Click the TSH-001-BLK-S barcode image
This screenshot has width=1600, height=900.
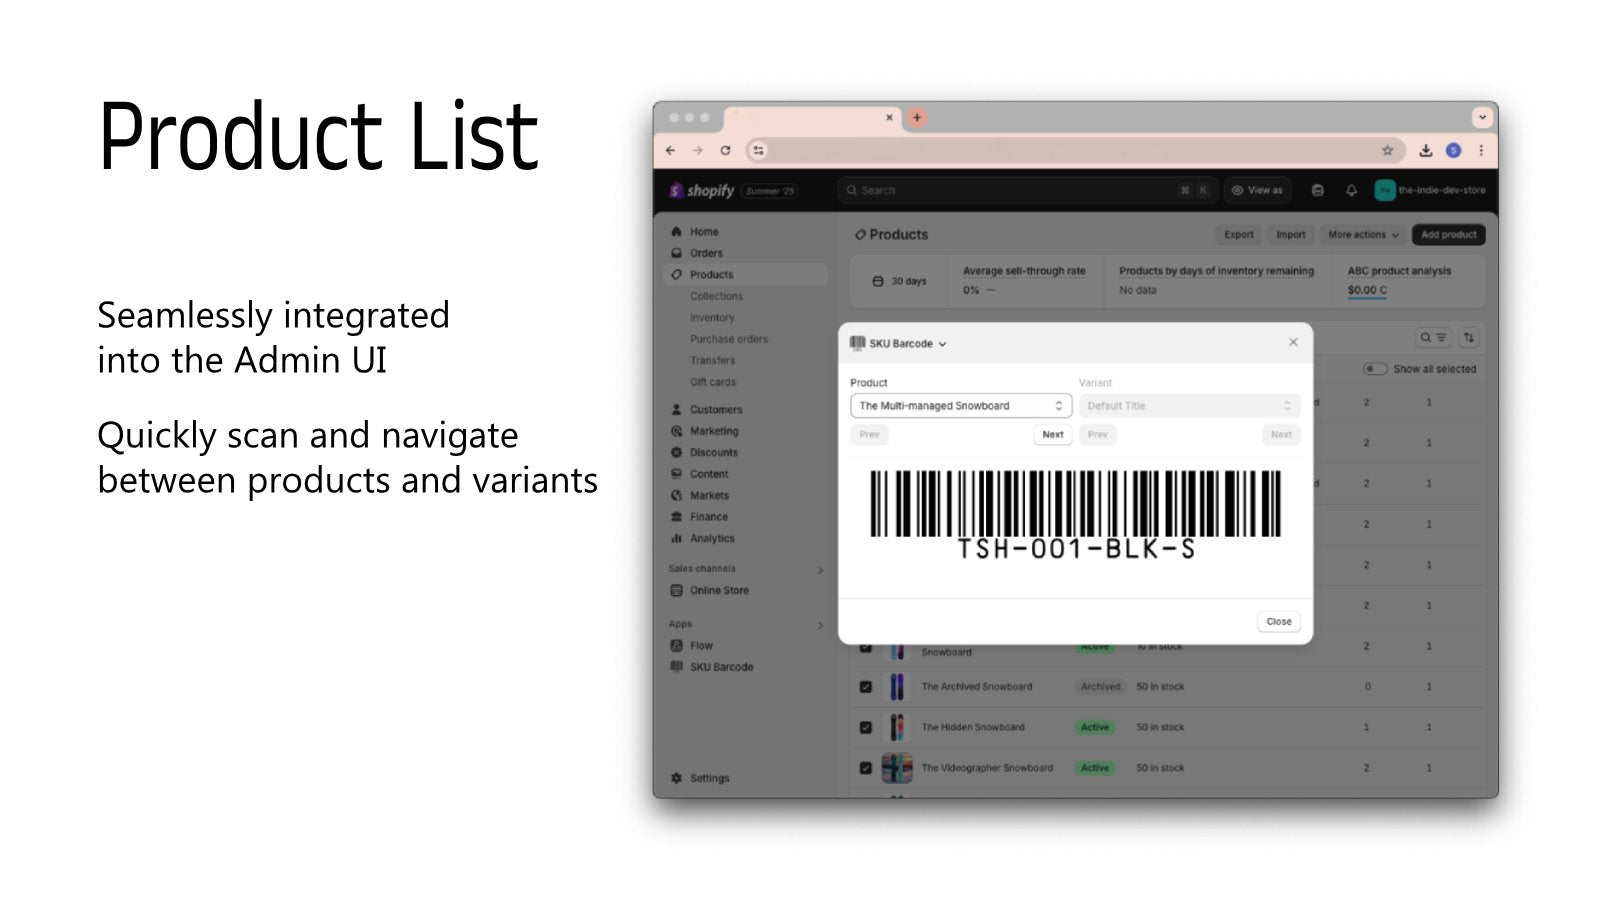[x=1076, y=515]
